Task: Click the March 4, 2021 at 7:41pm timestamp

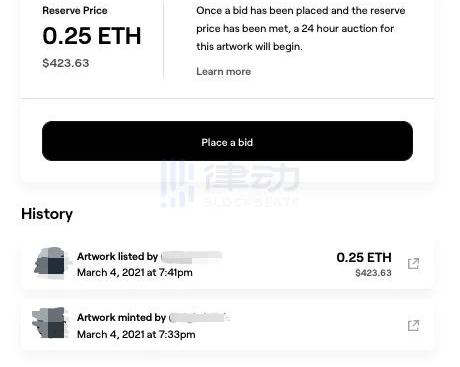Action: (x=135, y=272)
